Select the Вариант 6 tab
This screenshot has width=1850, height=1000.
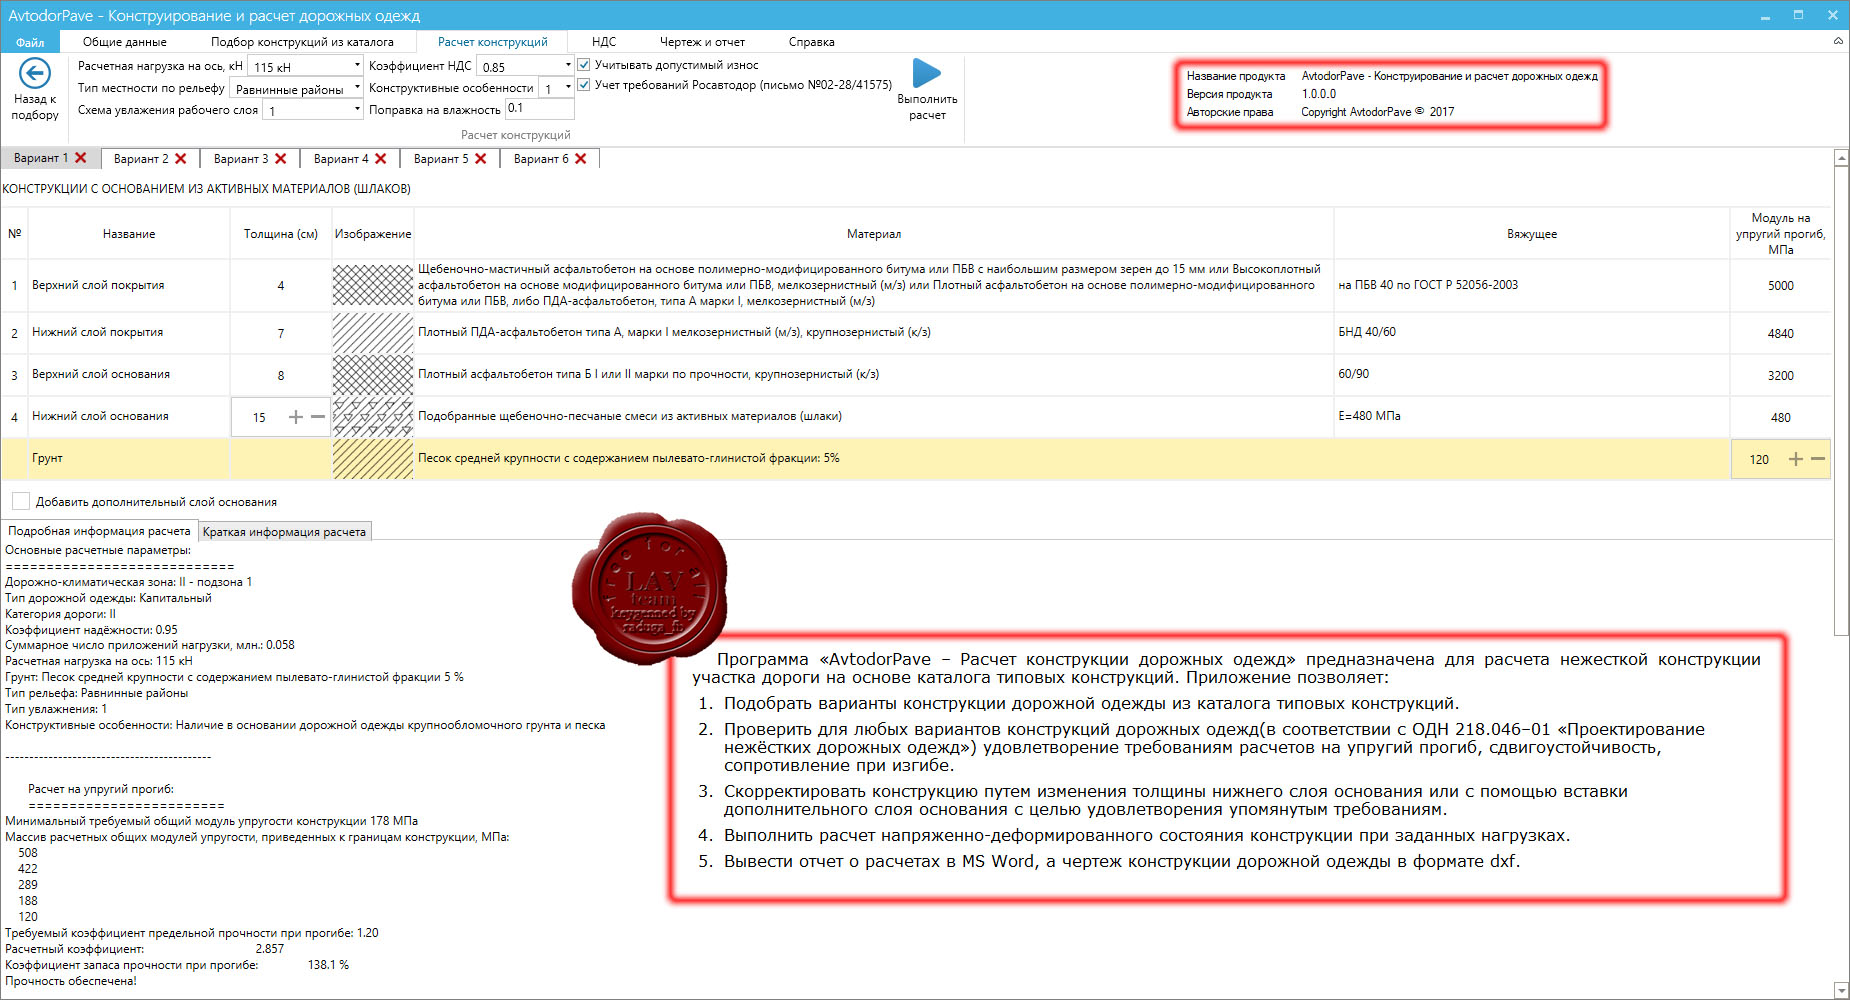(x=541, y=159)
